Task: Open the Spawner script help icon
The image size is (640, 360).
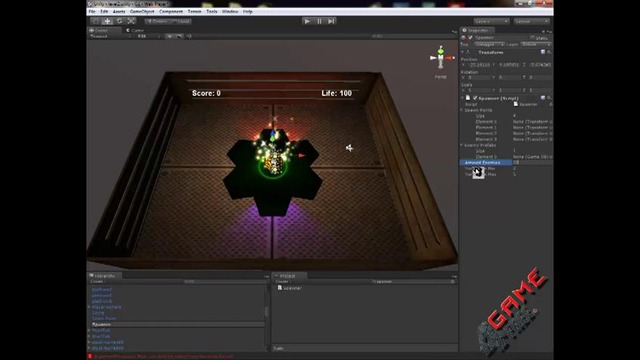Action: [x=543, y=98]
